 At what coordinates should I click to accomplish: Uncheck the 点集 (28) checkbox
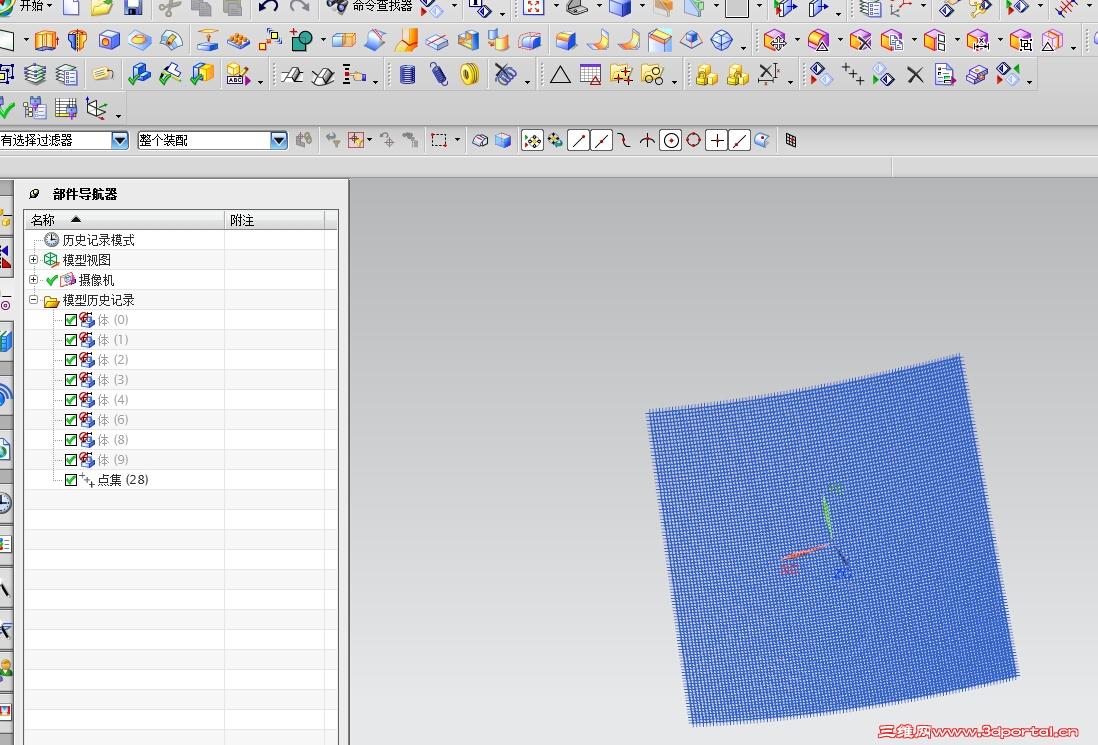pos(71,480)
